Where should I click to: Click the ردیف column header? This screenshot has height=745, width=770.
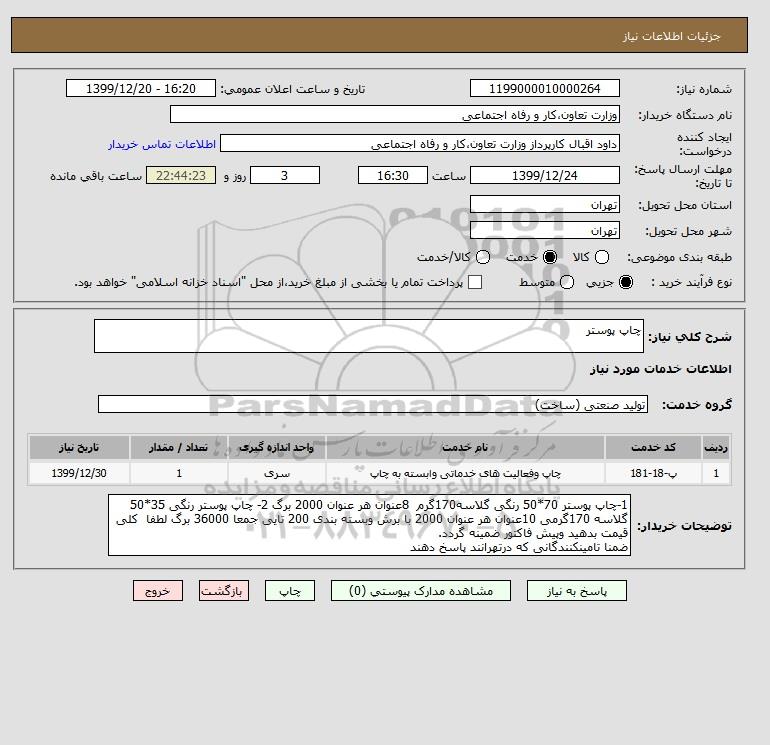coord(716,447)
